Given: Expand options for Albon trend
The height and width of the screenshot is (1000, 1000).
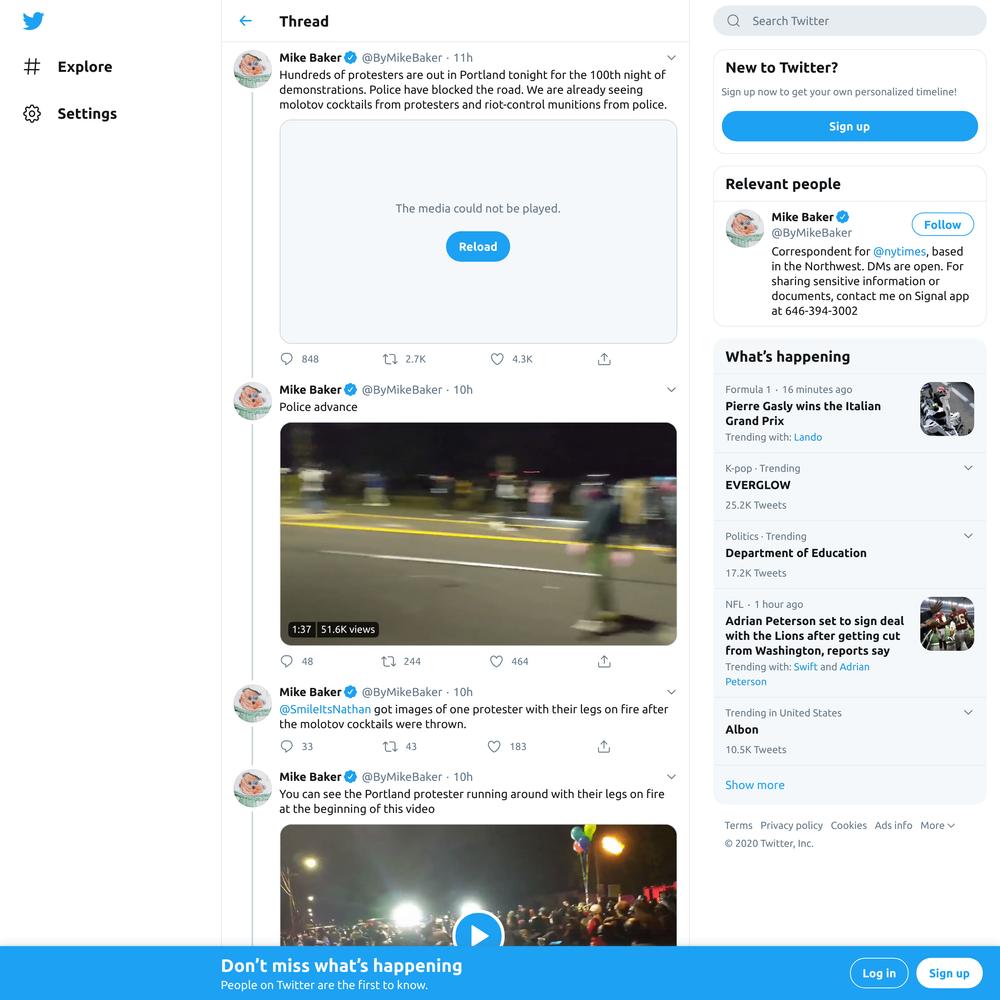Looking at the screenshot, I should point(967,712).
